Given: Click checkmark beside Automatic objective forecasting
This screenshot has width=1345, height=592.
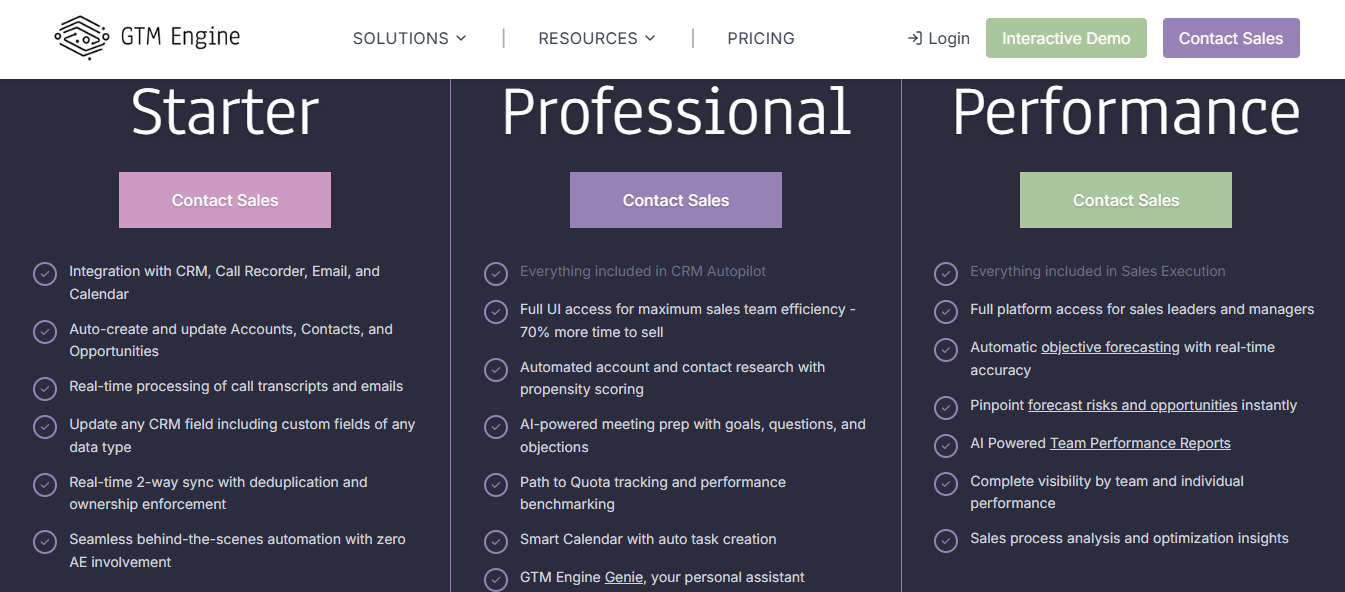Looking at the screenshot, I should pyautogui.click(x=946, y=350).
